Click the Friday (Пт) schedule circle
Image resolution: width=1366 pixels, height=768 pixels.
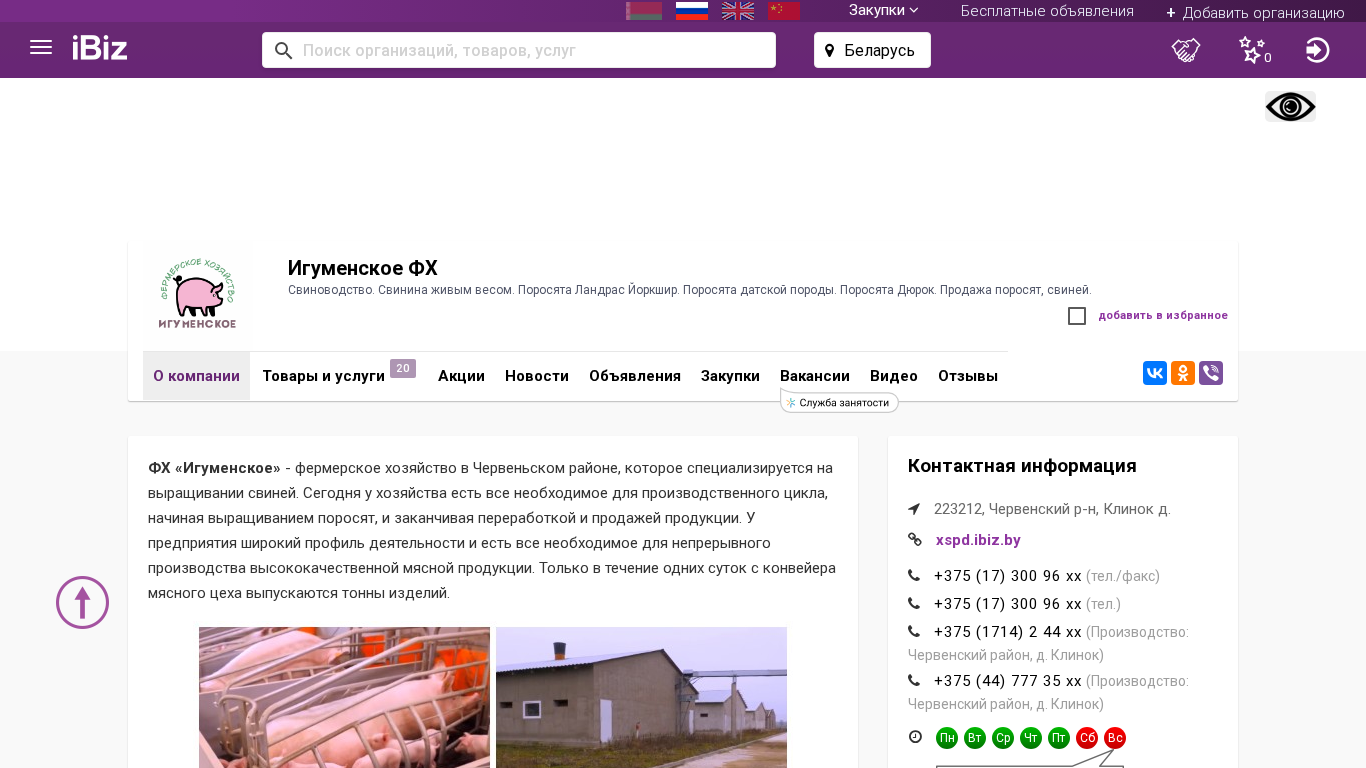point(1059,738)
